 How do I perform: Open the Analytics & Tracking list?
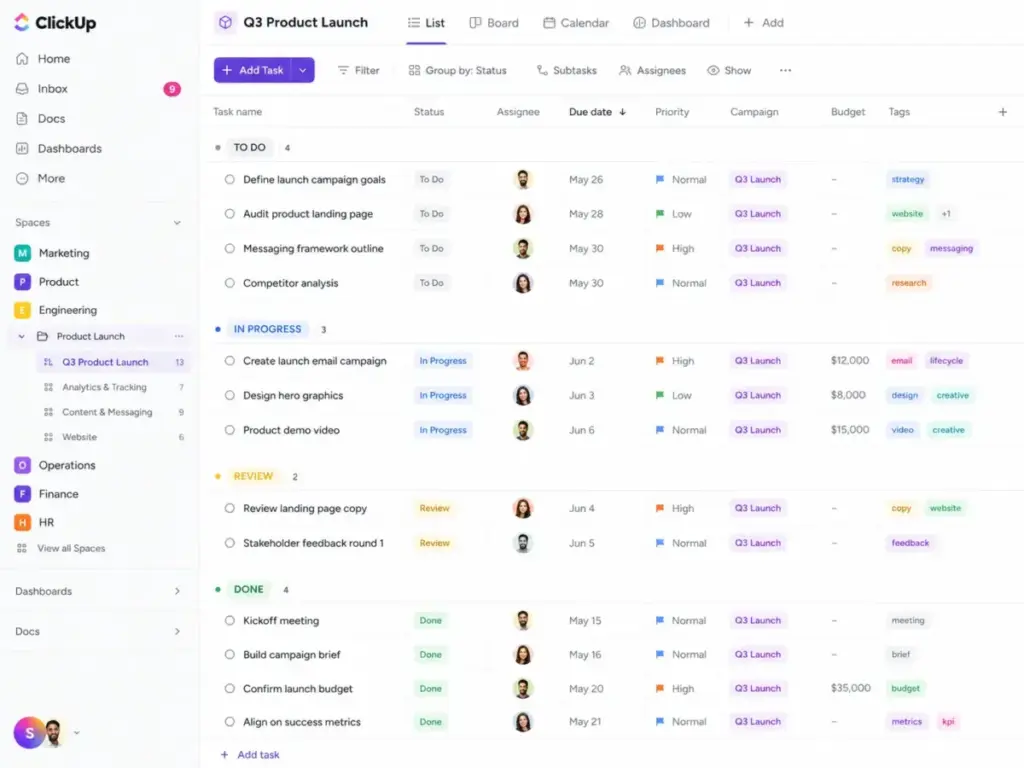pos(104,387)
